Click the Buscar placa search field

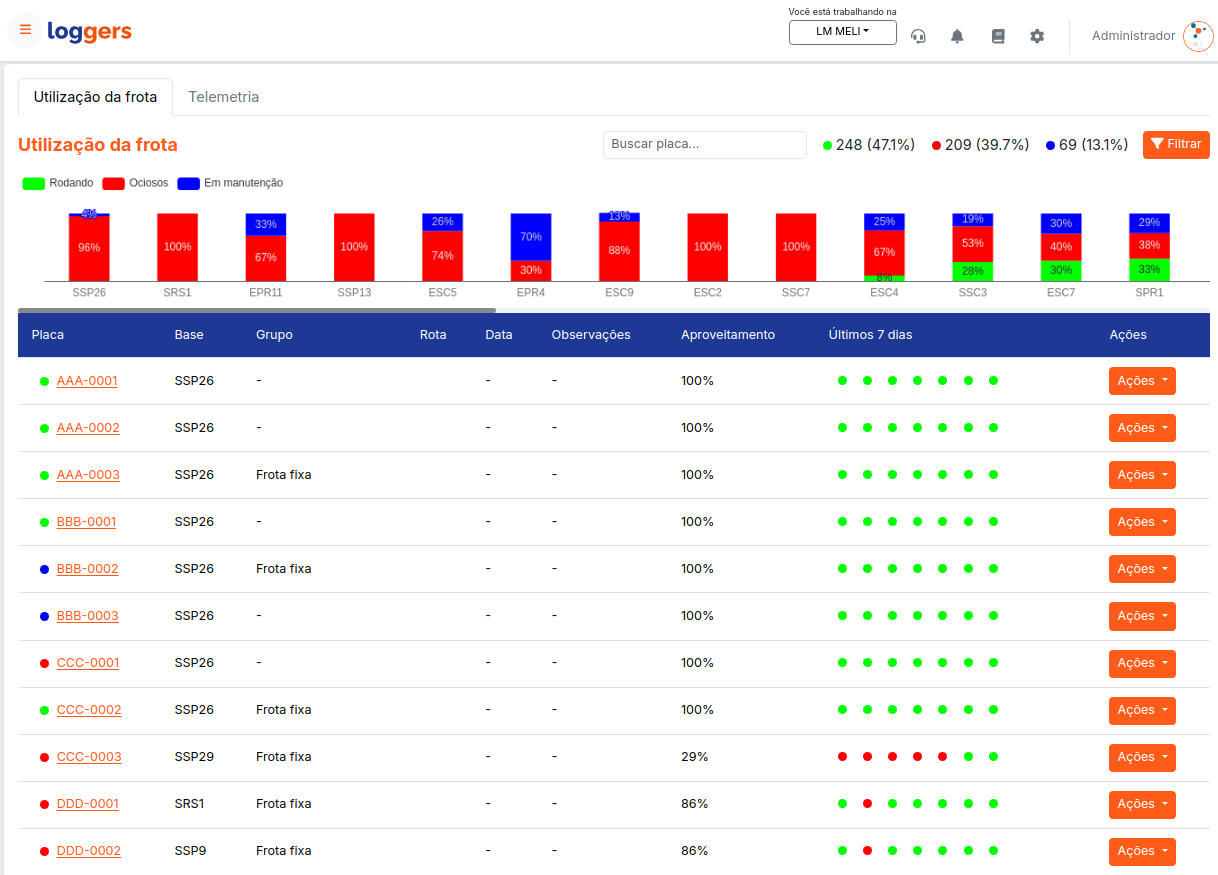704,144
